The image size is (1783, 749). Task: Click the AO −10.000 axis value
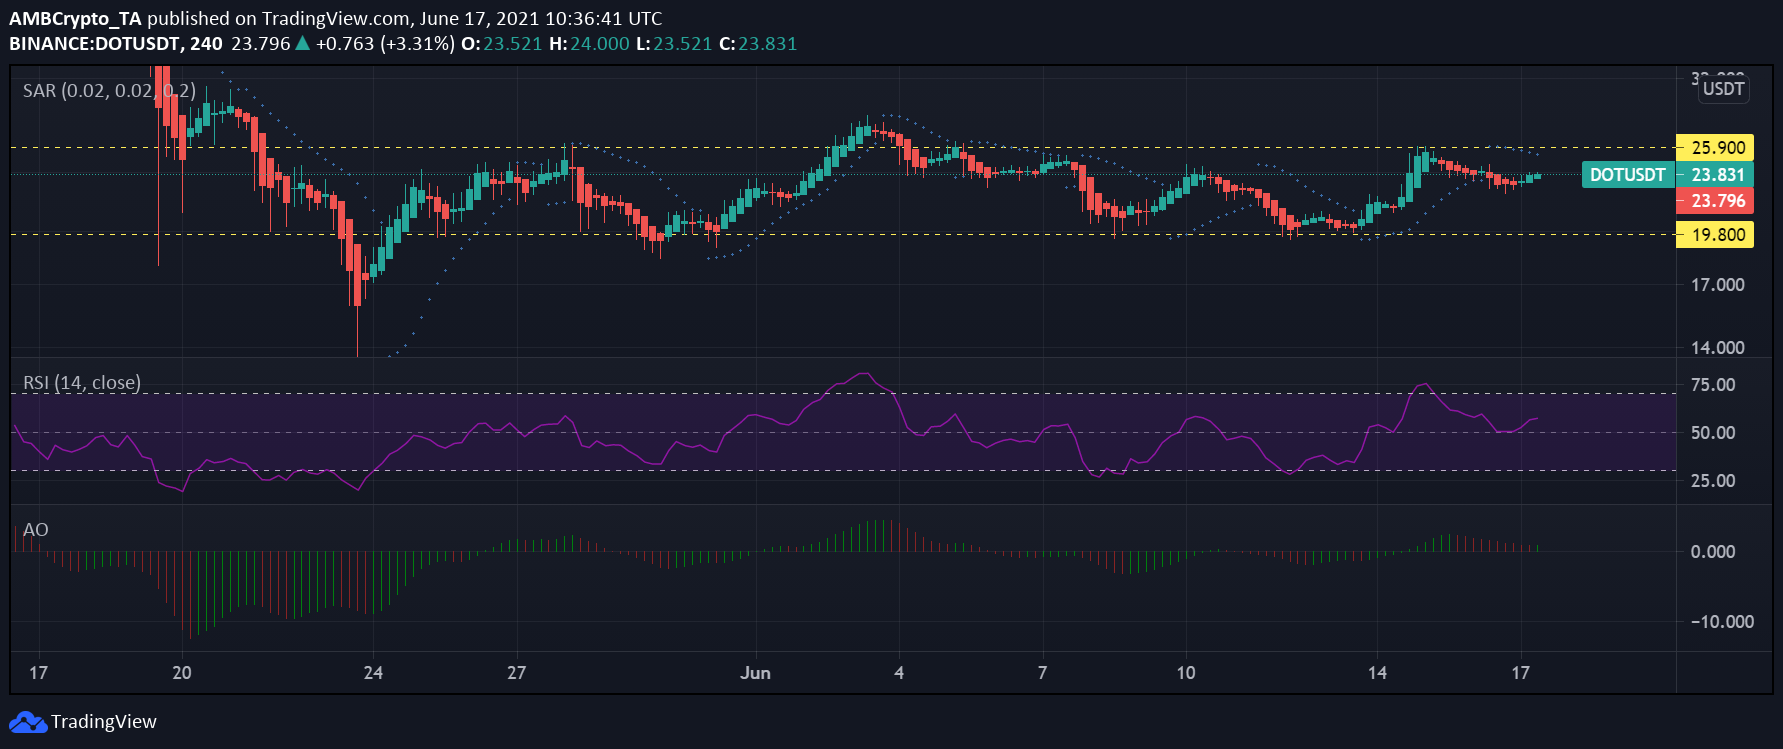click(x=1722, y=622)
